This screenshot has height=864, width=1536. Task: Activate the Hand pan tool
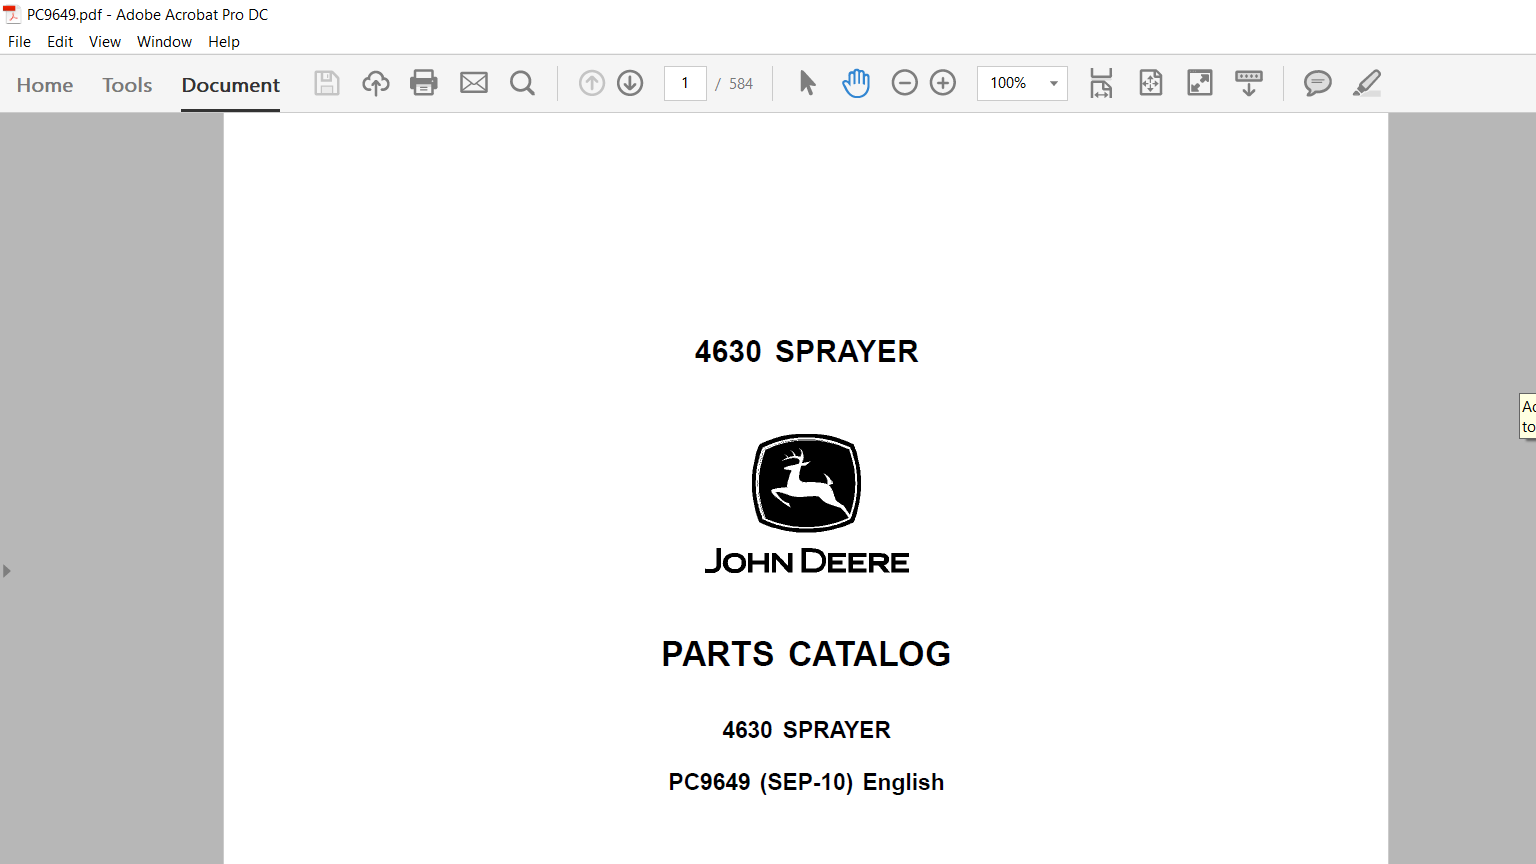856,83
